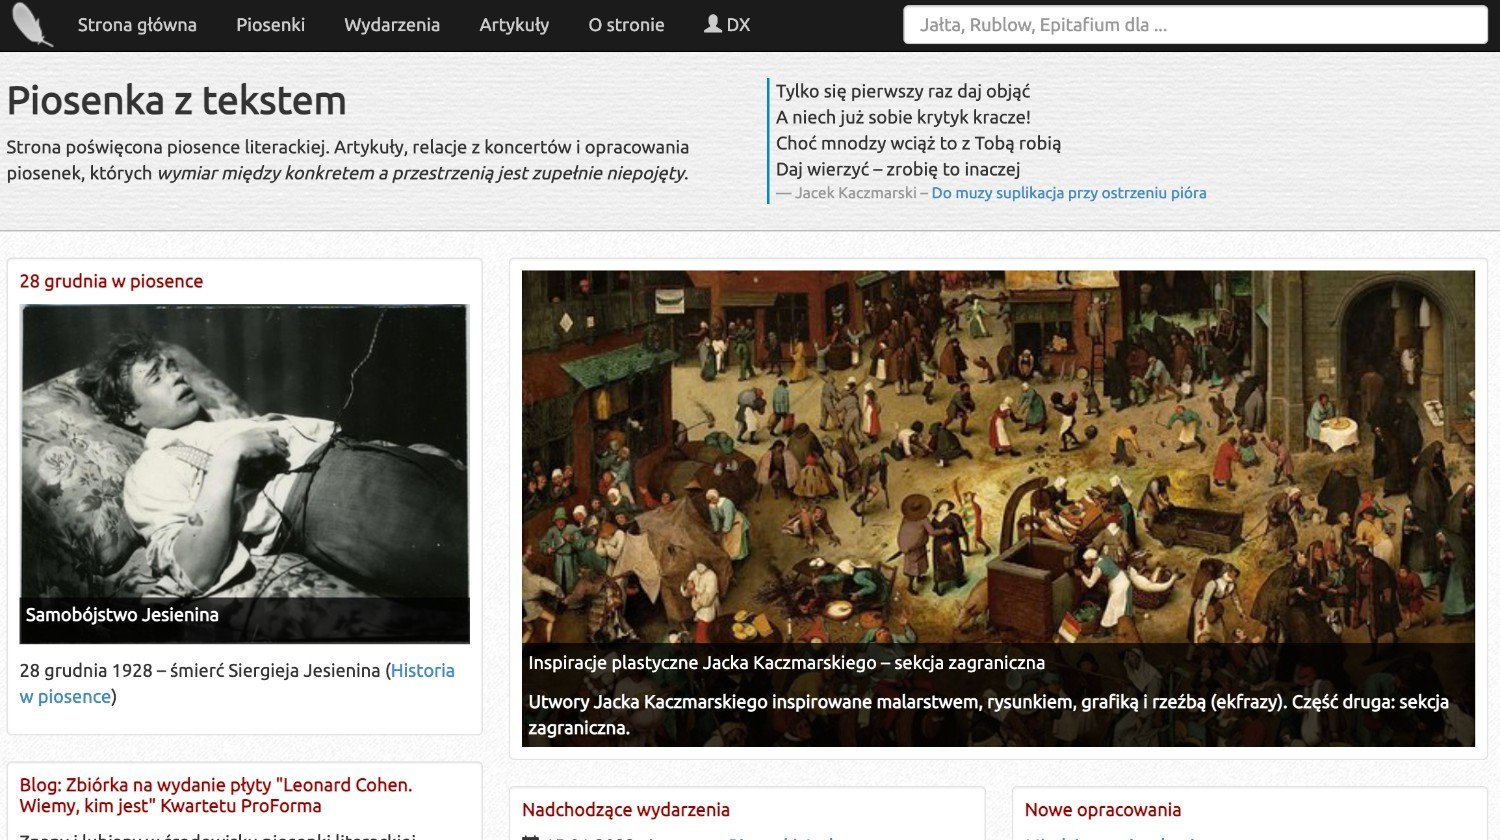Click the description Utwory Jacka Kaczmarskiego inspirowane malarstwem
Screen dimensions: 1500x840
pos(988,715)
